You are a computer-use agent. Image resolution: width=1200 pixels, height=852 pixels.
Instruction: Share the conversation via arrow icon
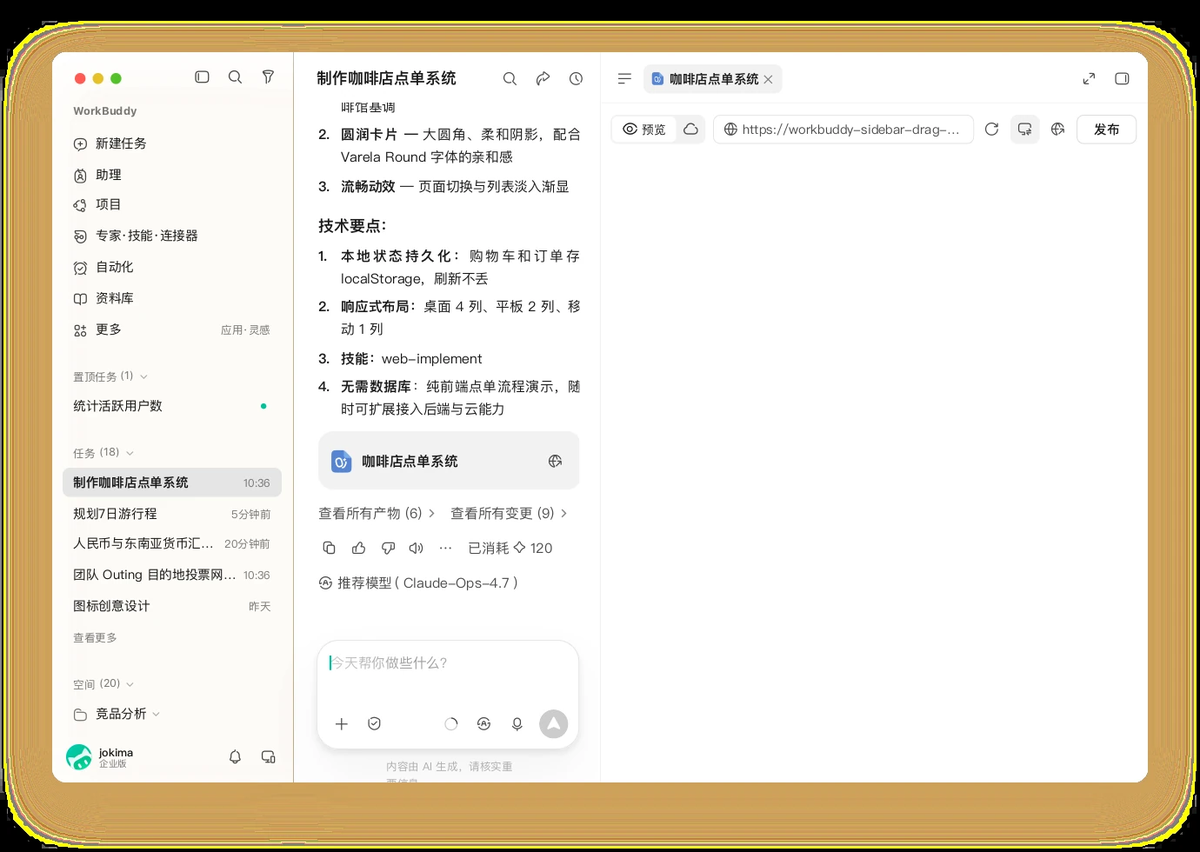[543, 78]
